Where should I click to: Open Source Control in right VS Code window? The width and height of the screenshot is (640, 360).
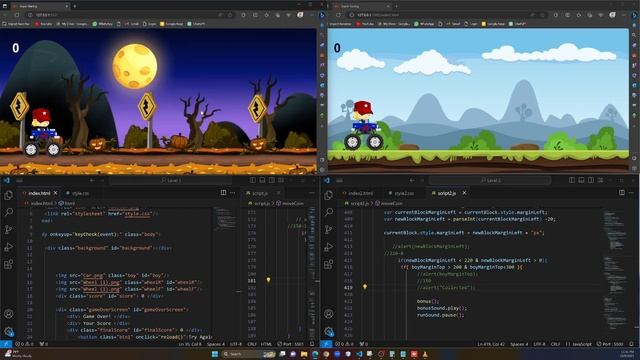329,229
